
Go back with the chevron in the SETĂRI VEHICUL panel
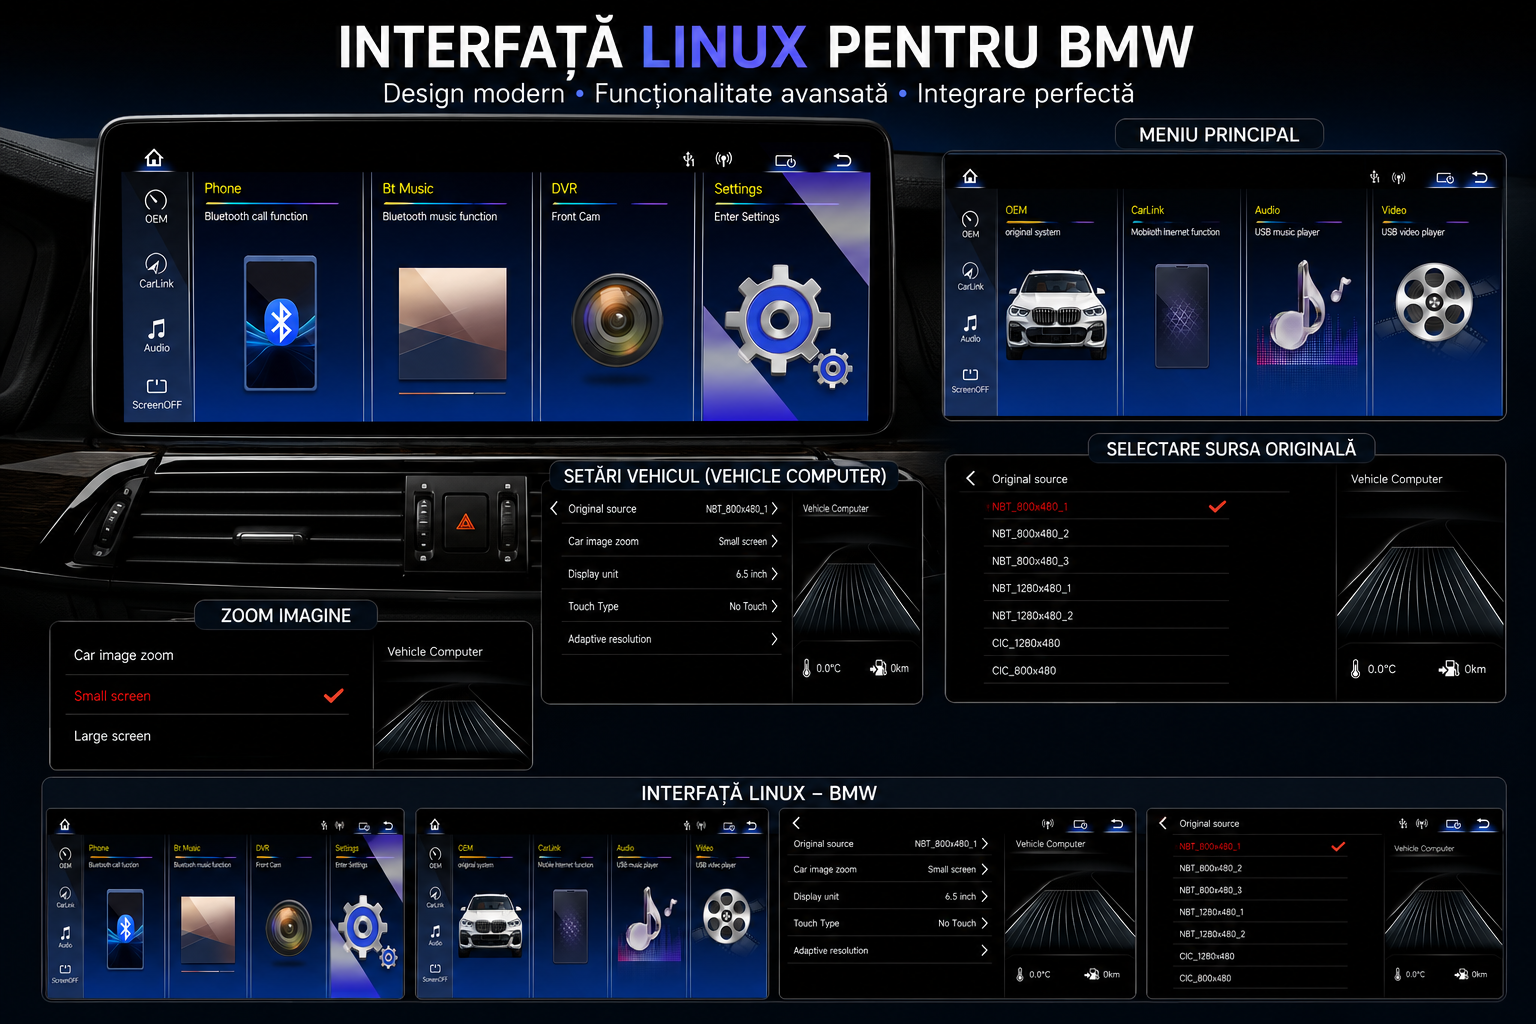tap(554, 508)
